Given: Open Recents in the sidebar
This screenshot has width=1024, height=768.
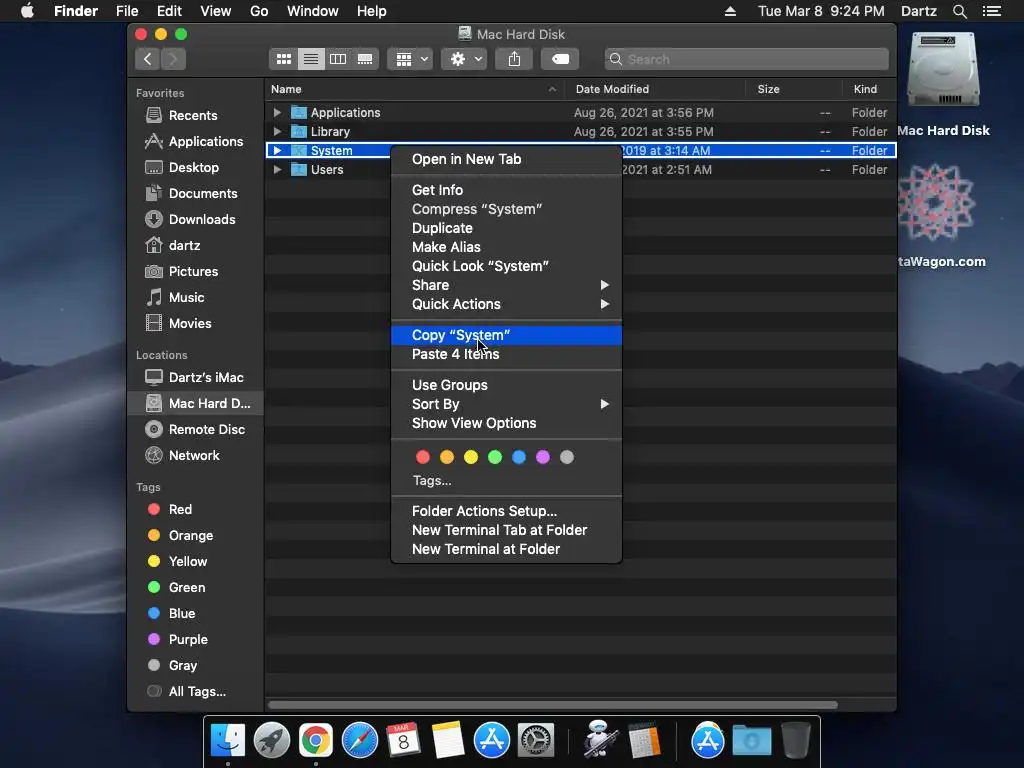Looking at the screenshot, I should pos(193,116).
